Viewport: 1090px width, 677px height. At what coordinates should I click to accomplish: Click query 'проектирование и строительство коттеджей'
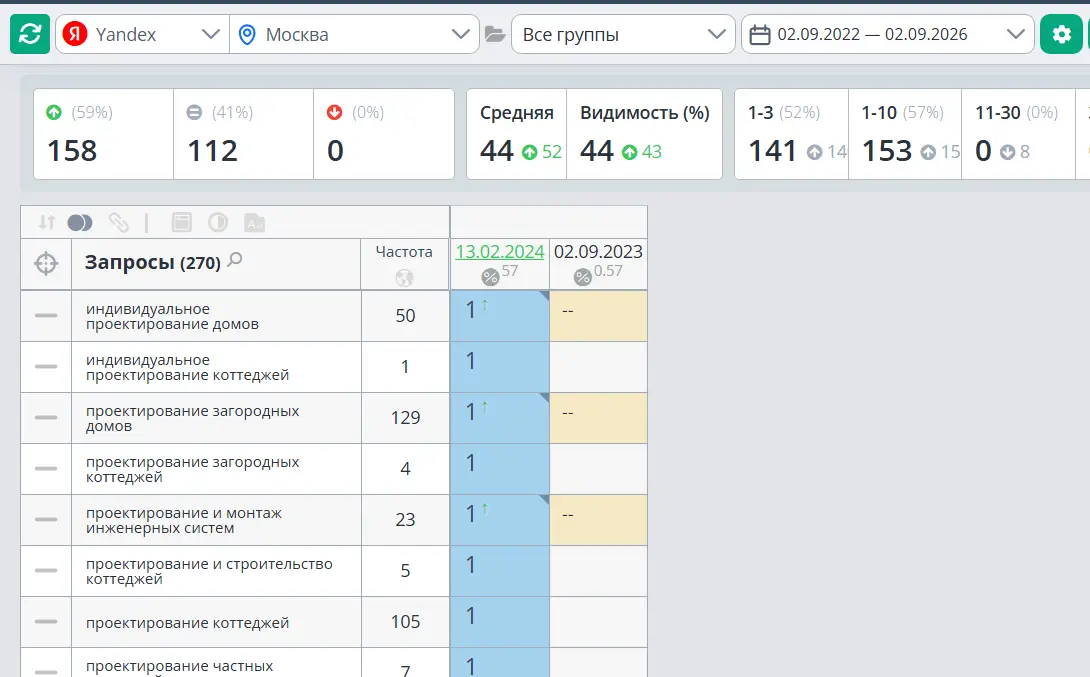pos(209,571)
